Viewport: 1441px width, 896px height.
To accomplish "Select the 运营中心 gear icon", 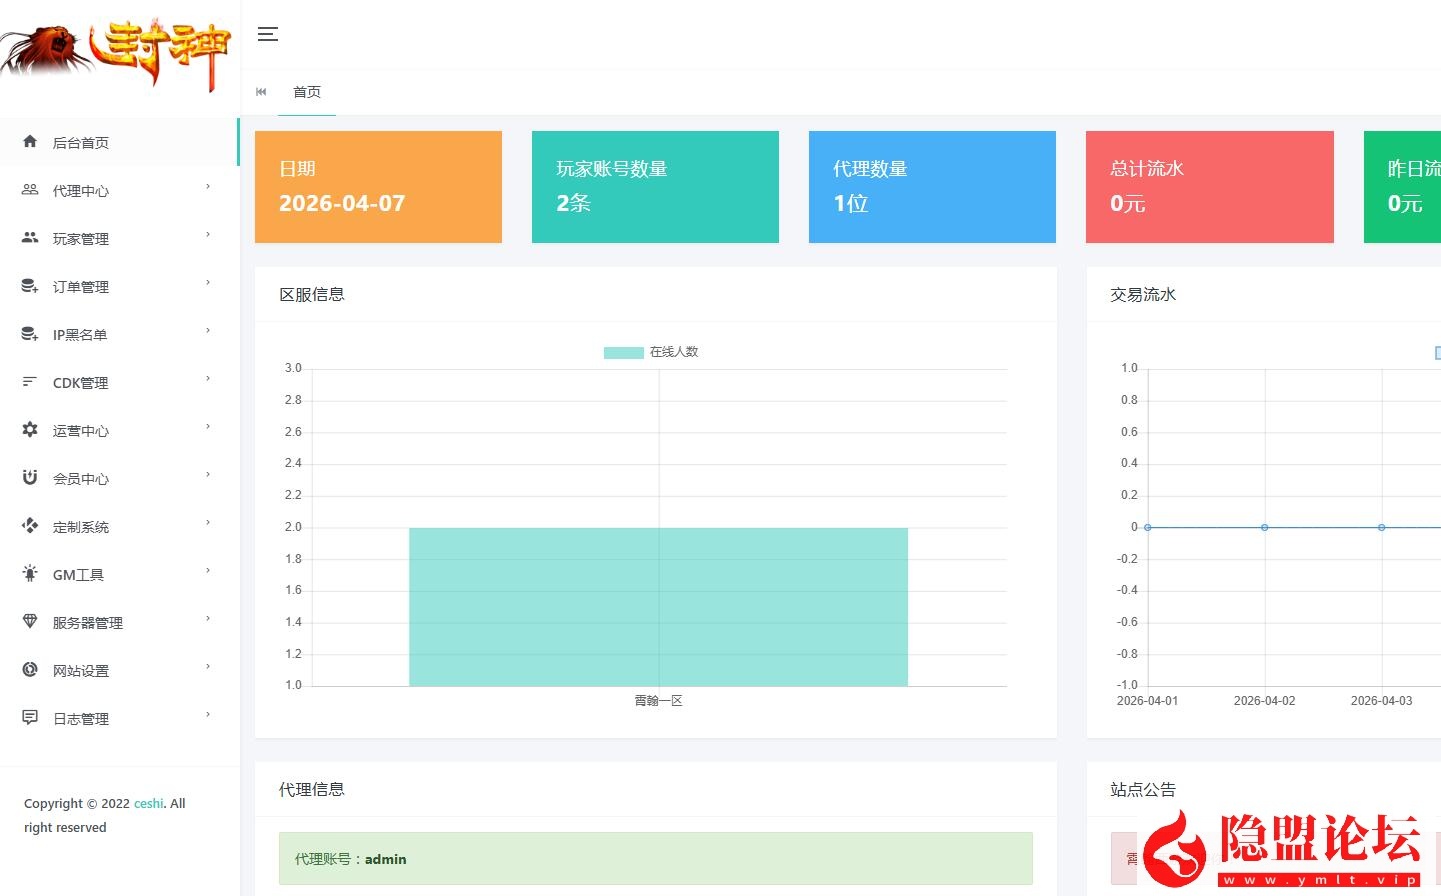I will [x=31, y=430].
